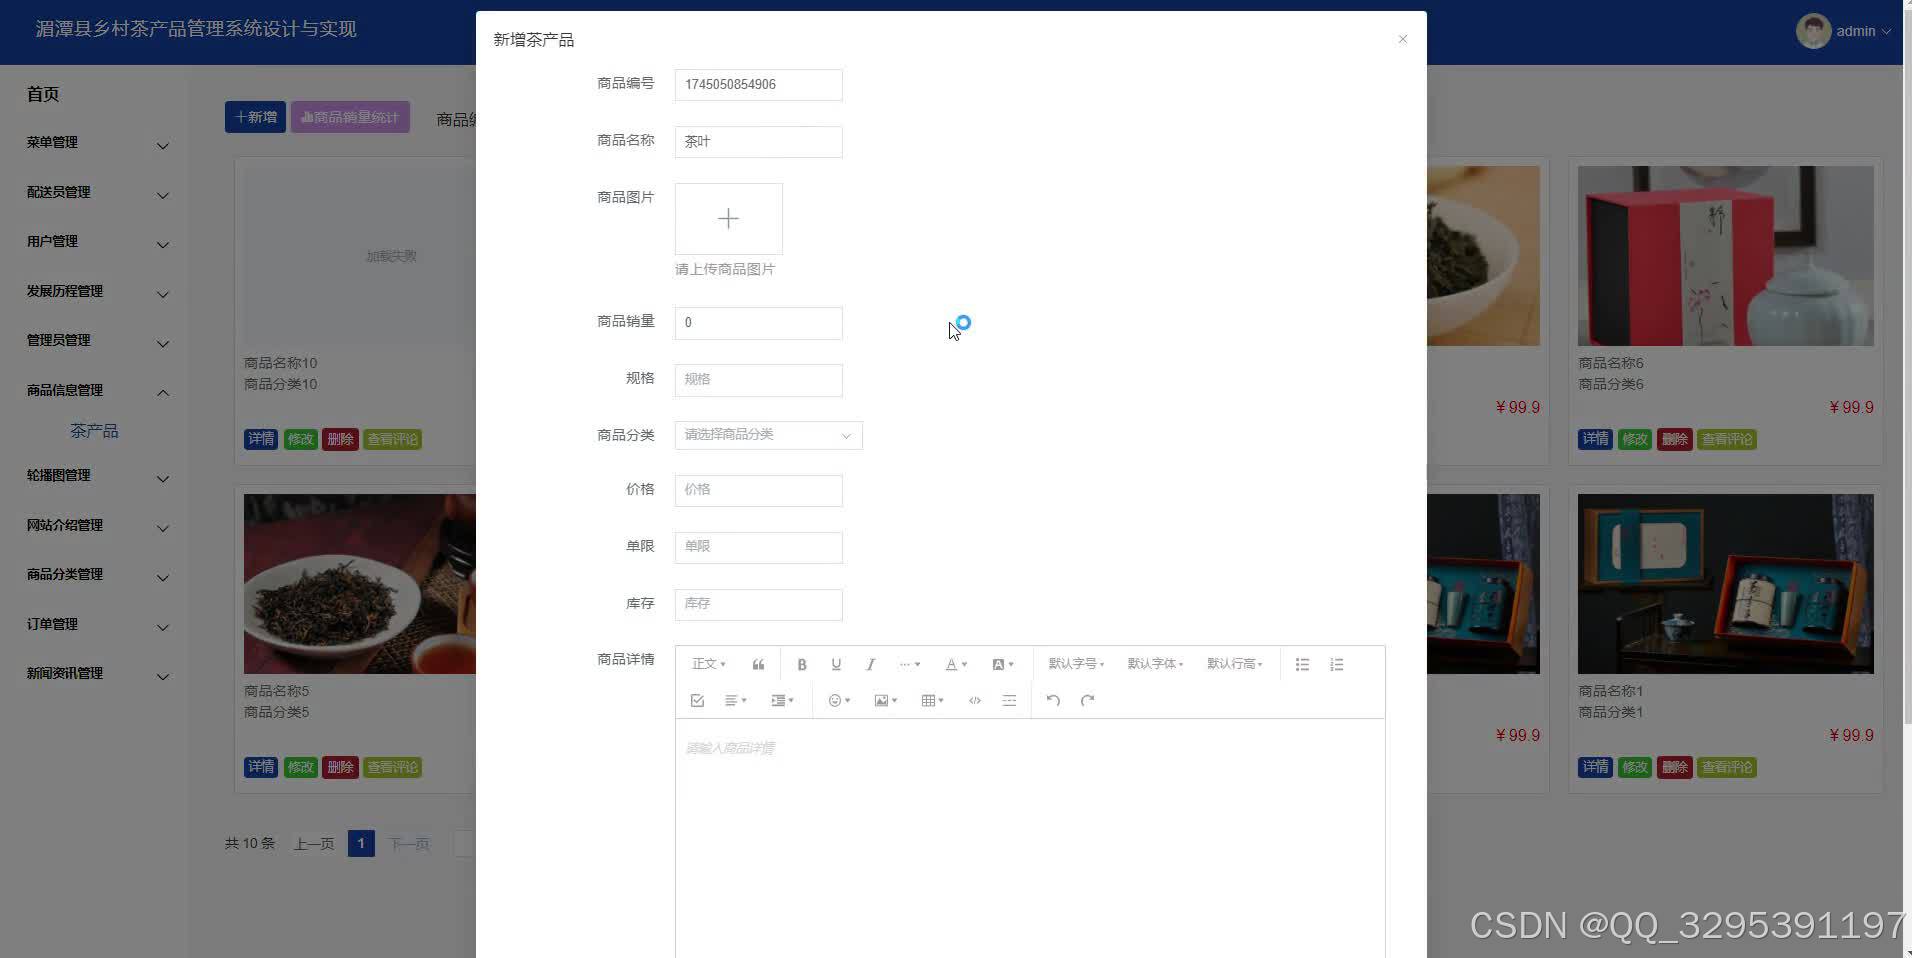Image resolution: width=1912 pixels, height=958 pixels.
Task: Open the 默认字号 font size dropdown
Action: (x=1075, y=663)
